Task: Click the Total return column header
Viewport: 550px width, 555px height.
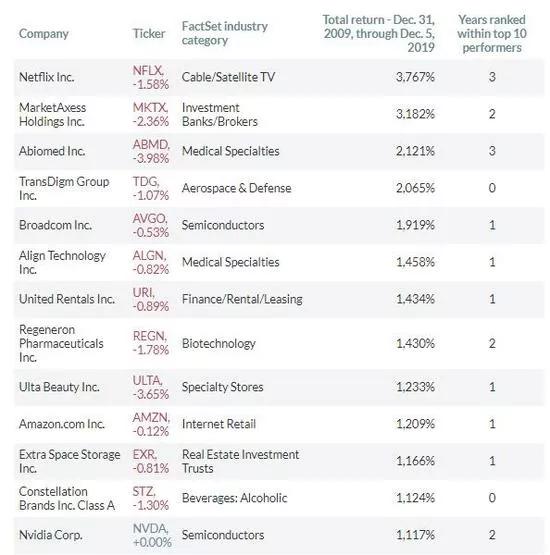Action: point(378,34)
